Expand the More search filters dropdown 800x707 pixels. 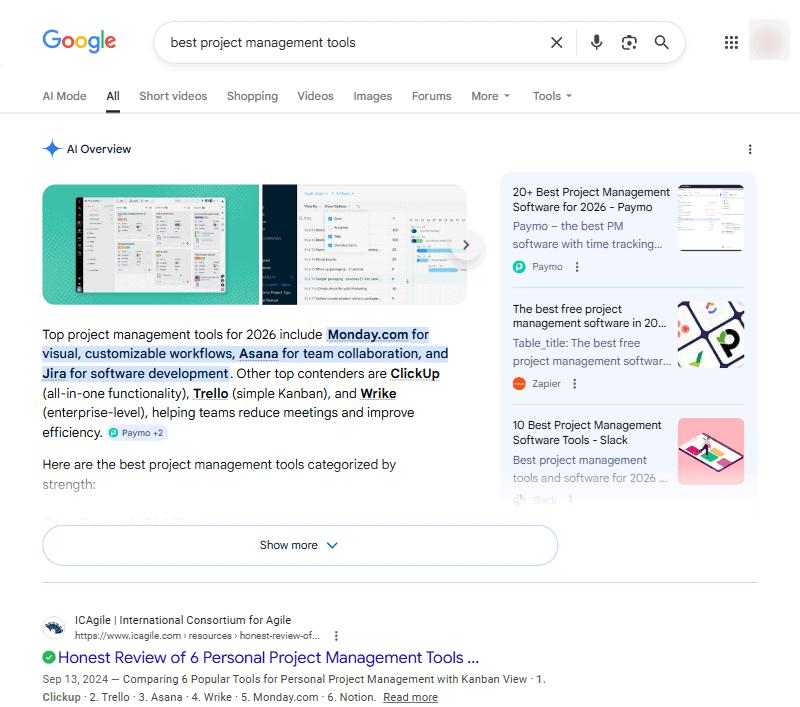(490, 96)
